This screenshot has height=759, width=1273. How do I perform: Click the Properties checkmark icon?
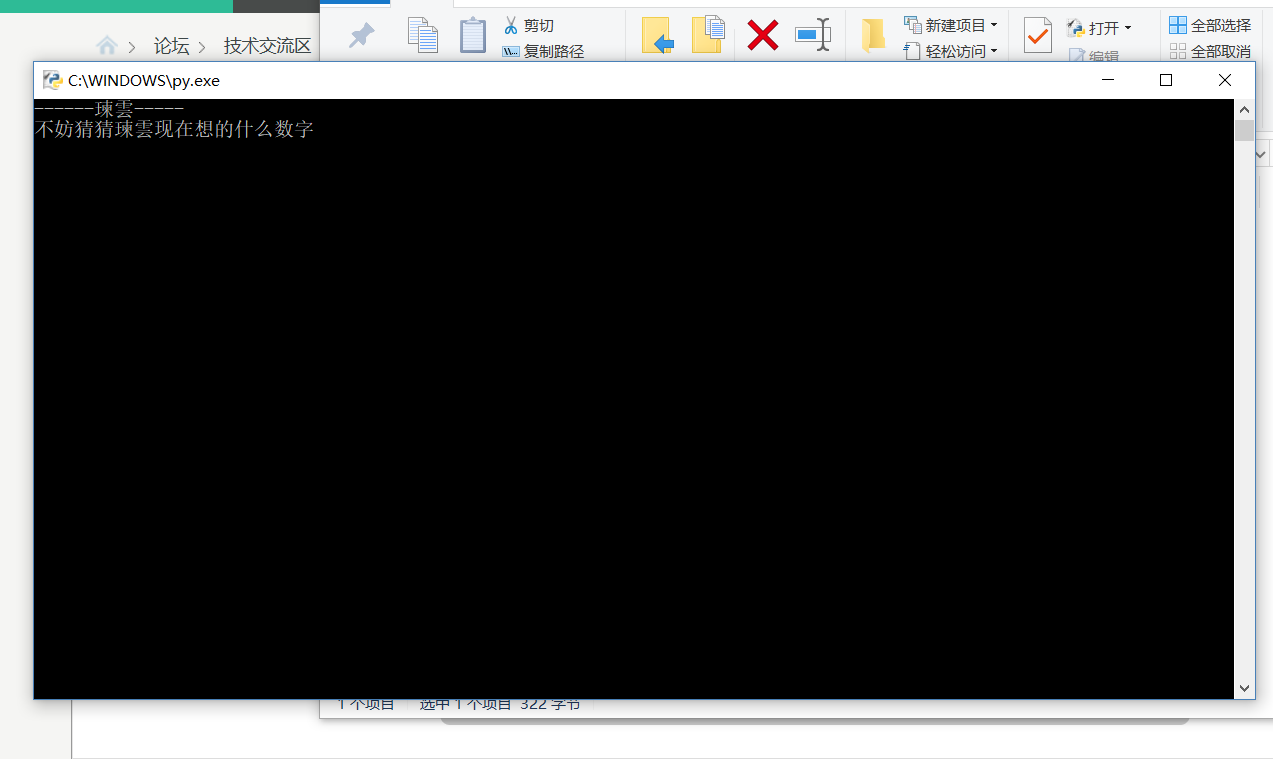tap(1038, 36)
